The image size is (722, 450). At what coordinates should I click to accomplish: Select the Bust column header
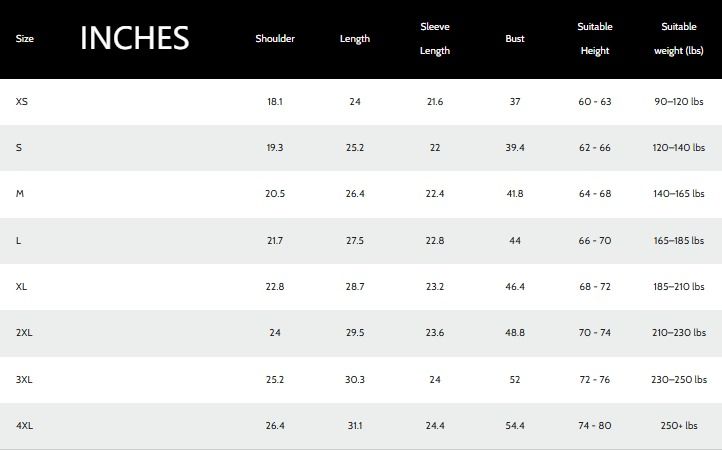(515, 39)
